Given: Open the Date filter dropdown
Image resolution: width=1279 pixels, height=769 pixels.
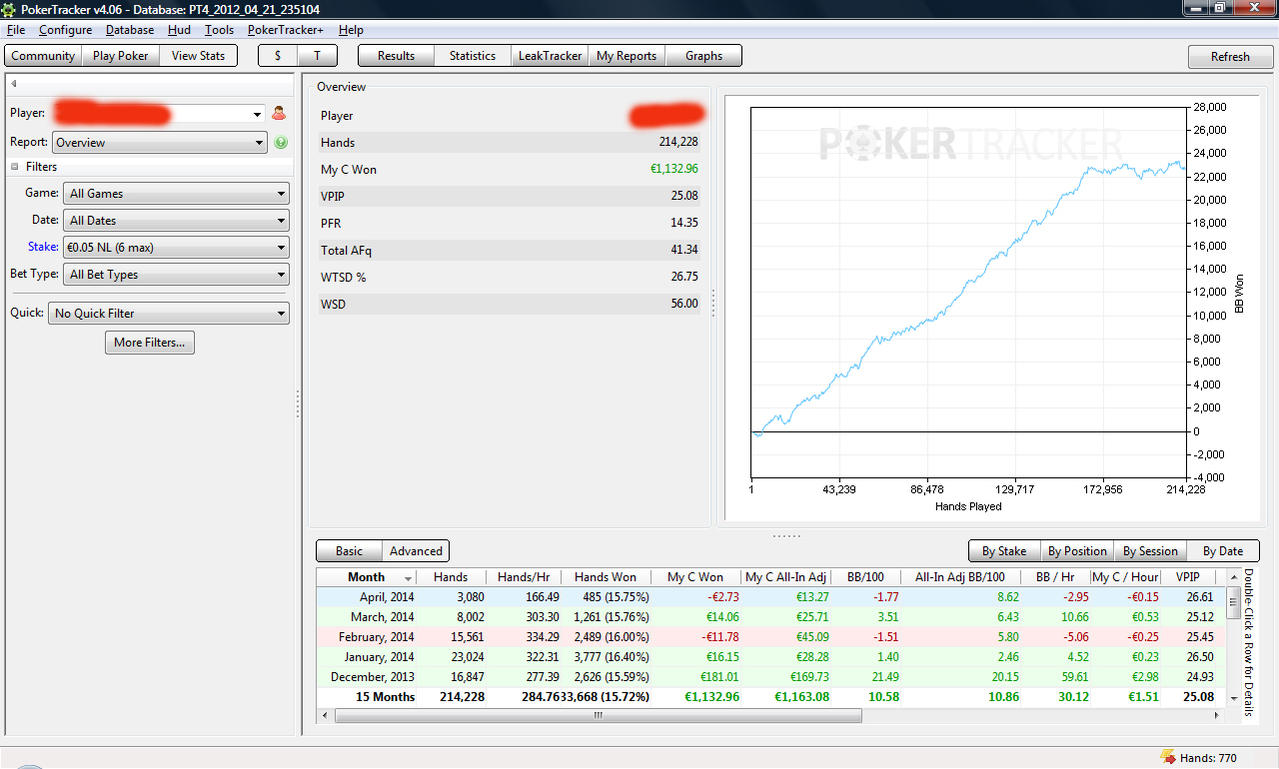Looking at the screenshot, I should coord(176,221).
